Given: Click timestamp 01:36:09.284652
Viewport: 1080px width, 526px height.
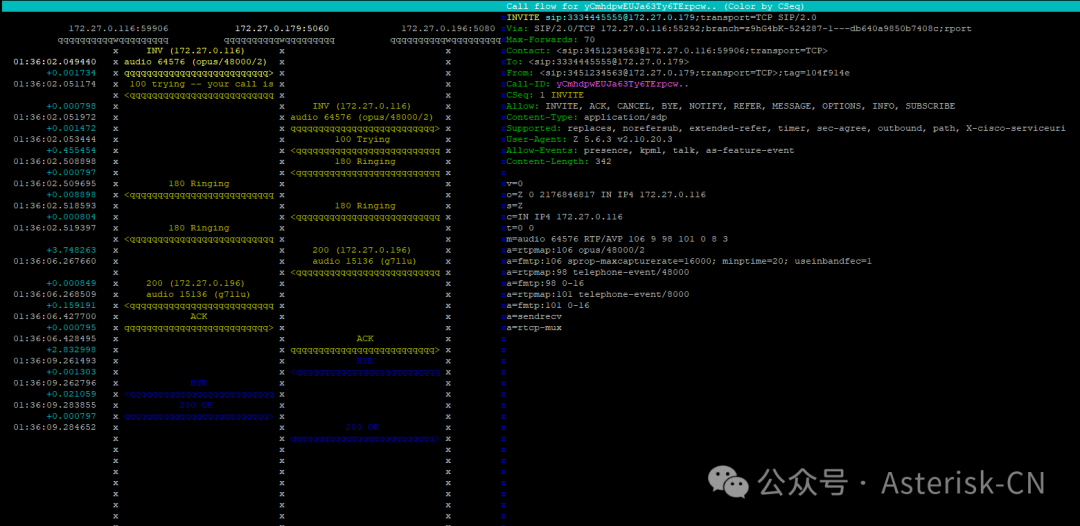Looking at the screenshot, I should pos(54,428).
